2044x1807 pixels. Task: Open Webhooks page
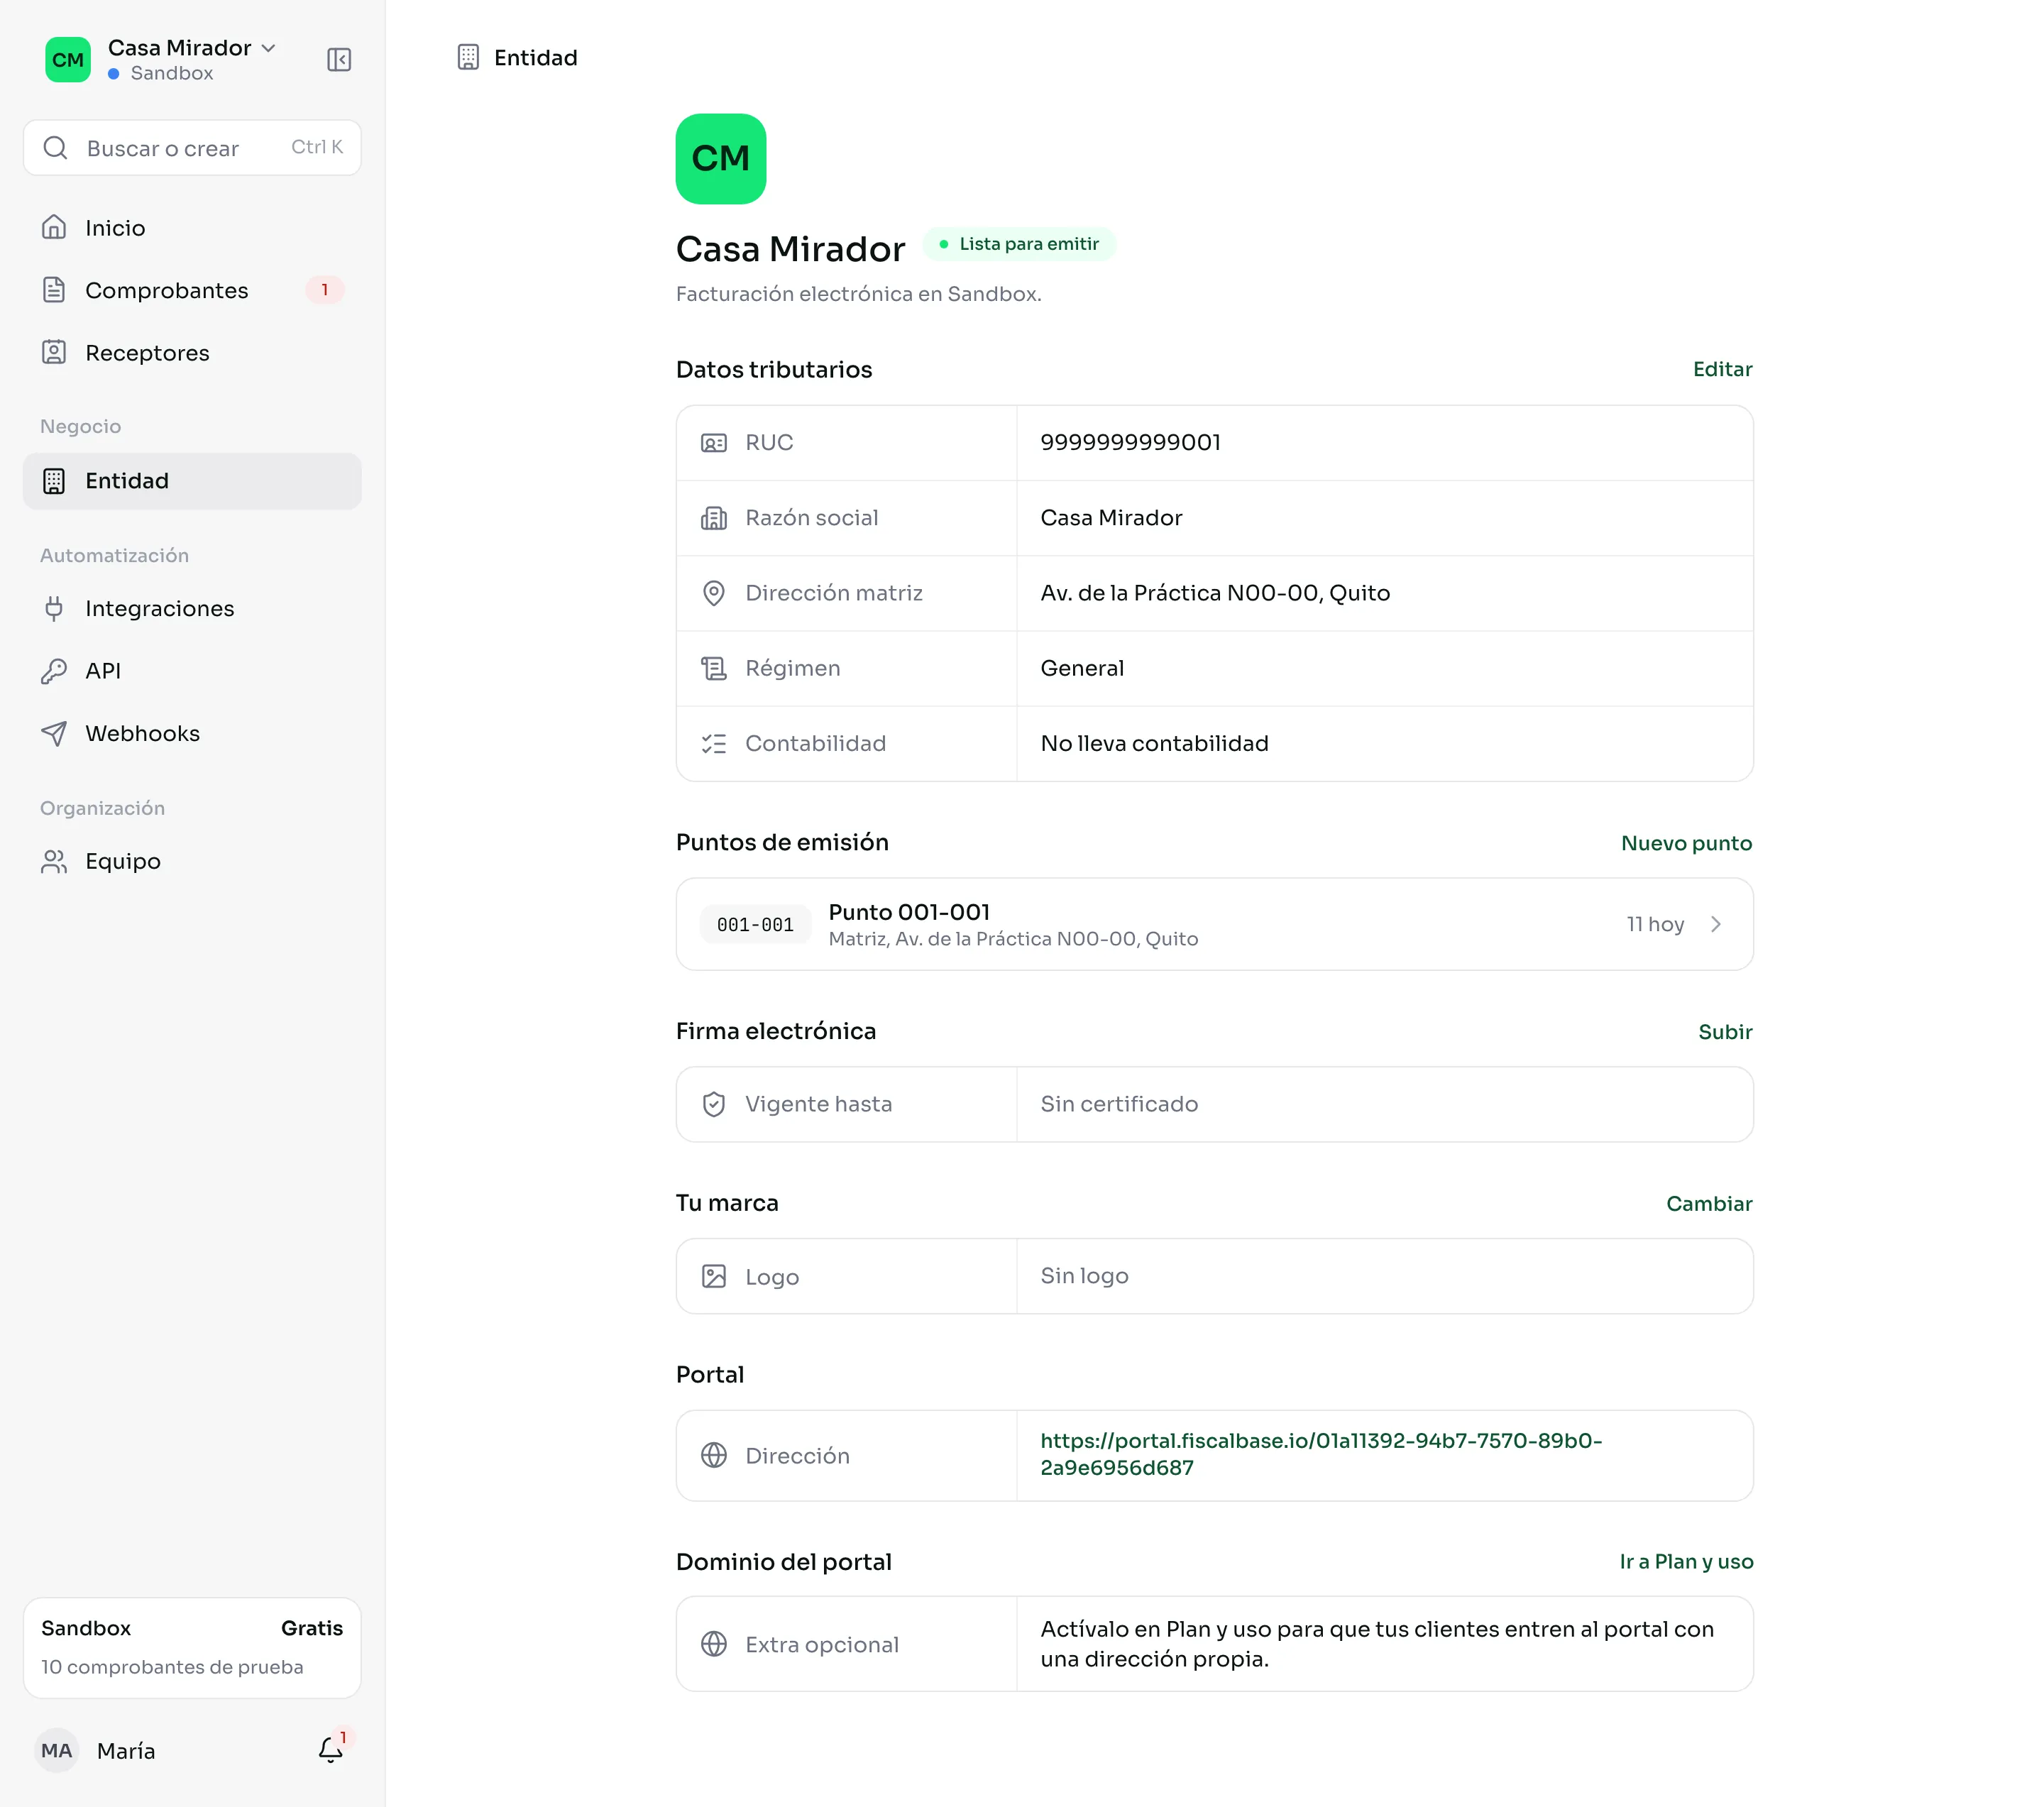192,733
